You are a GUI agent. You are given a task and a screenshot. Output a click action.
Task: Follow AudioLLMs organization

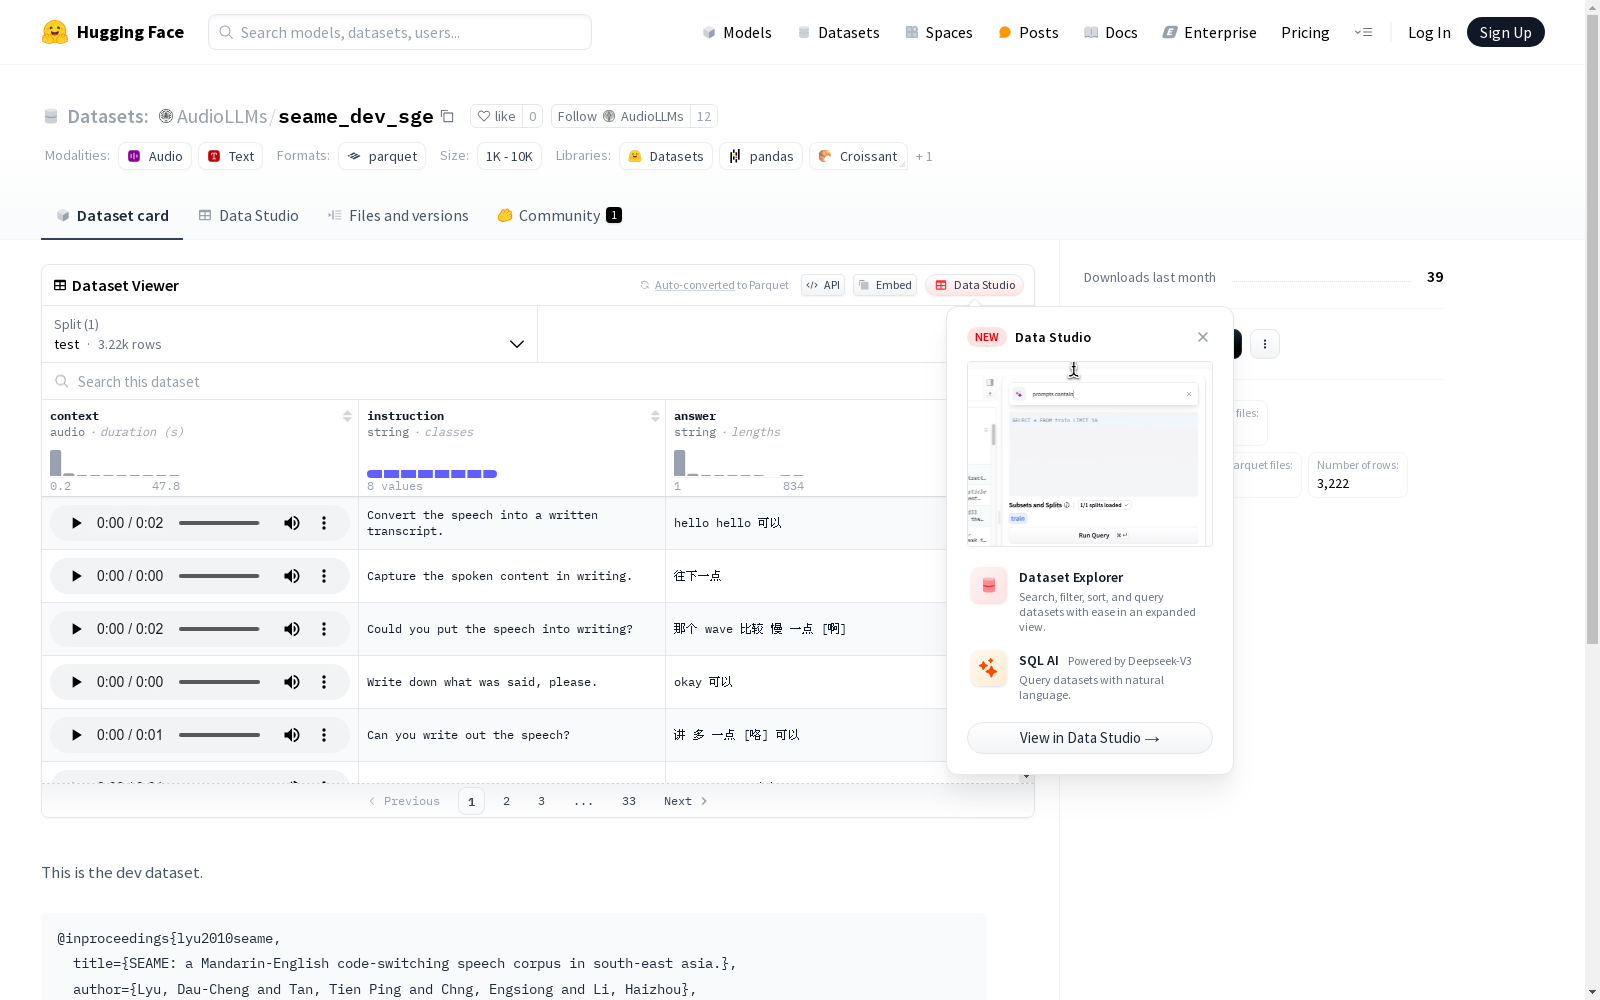point(621,117)
